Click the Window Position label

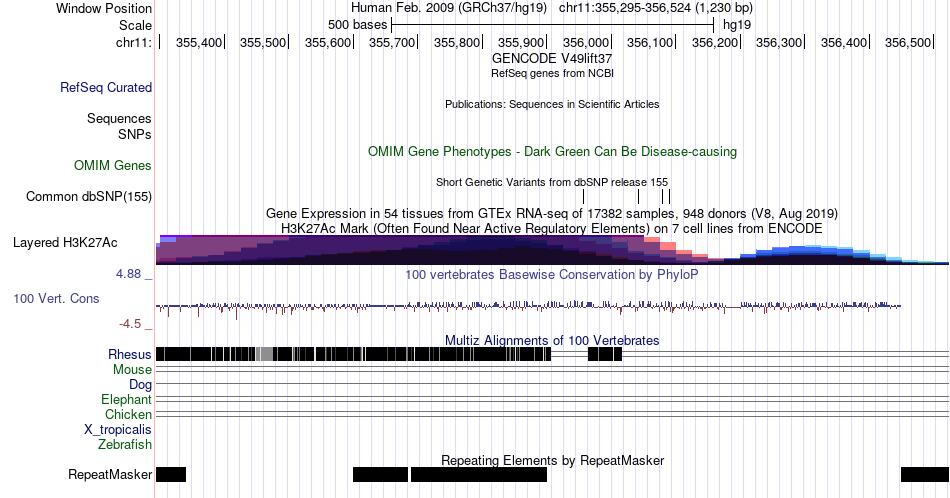pos(104,8)
